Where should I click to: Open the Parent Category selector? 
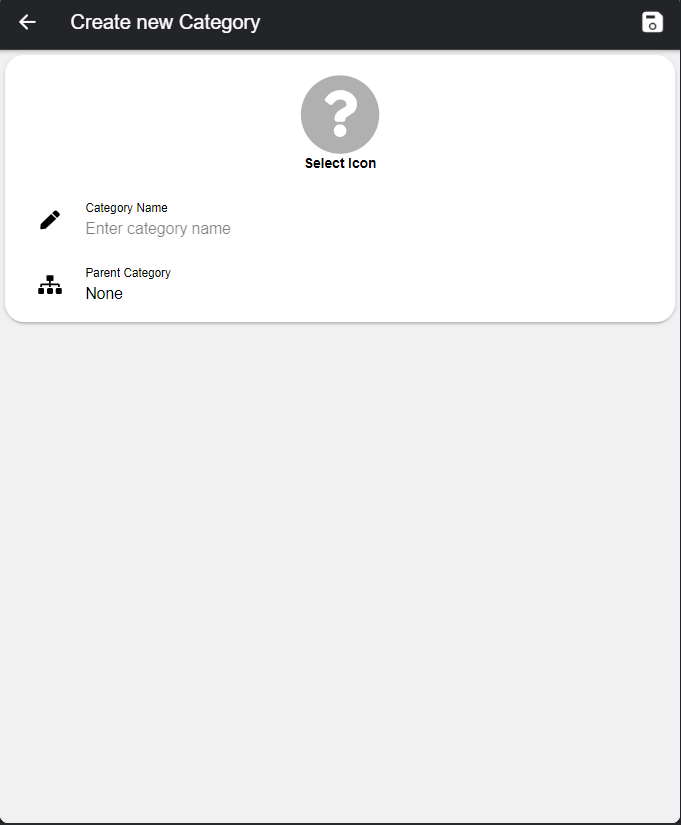pyautogui.click(x=340, y=284)
